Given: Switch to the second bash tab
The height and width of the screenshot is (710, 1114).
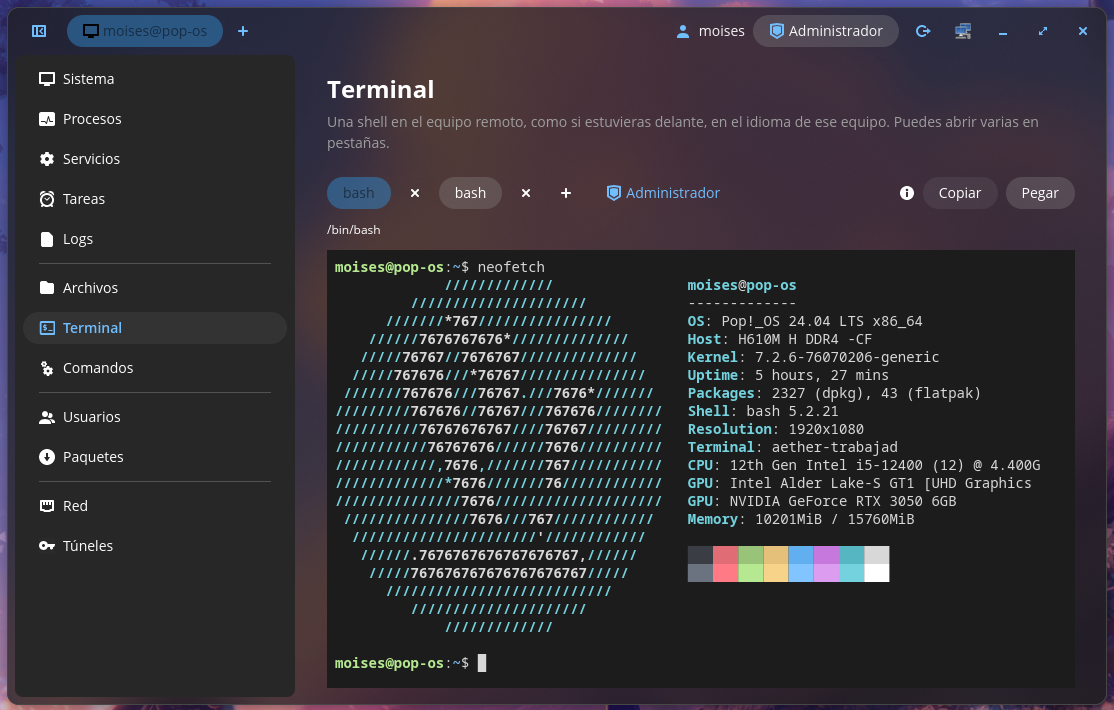Looking at the screenshot, I should 470,193.
